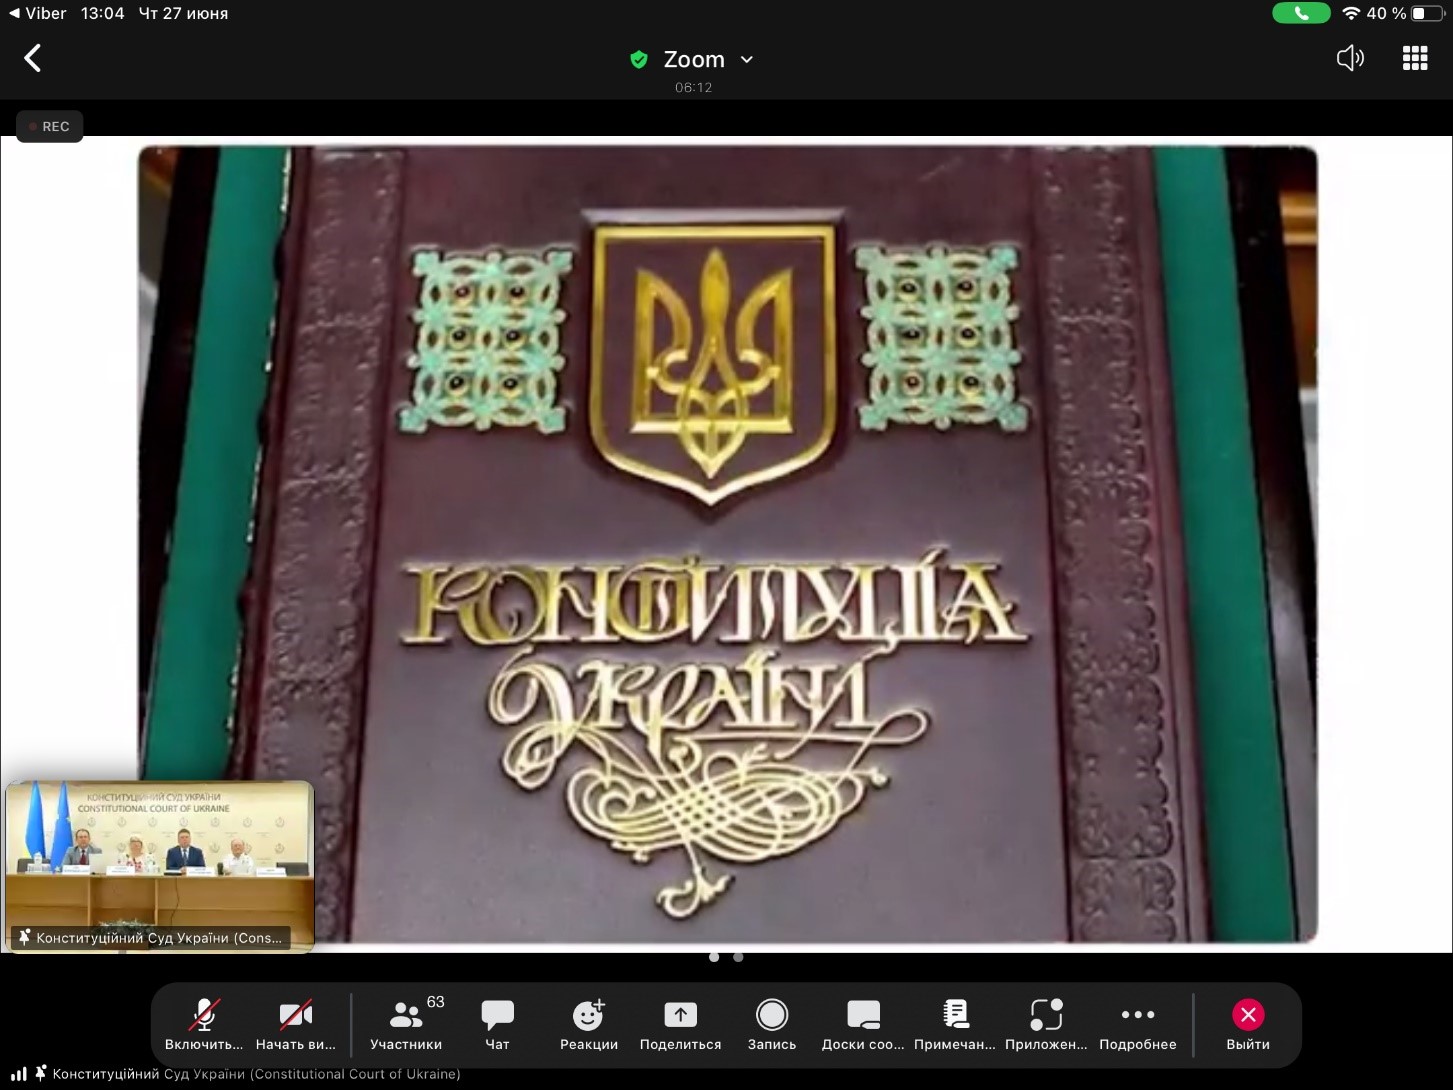
Task: Open the Zoom meeting info dropdown
Action: pyautogui.click(x=708, y=59)
